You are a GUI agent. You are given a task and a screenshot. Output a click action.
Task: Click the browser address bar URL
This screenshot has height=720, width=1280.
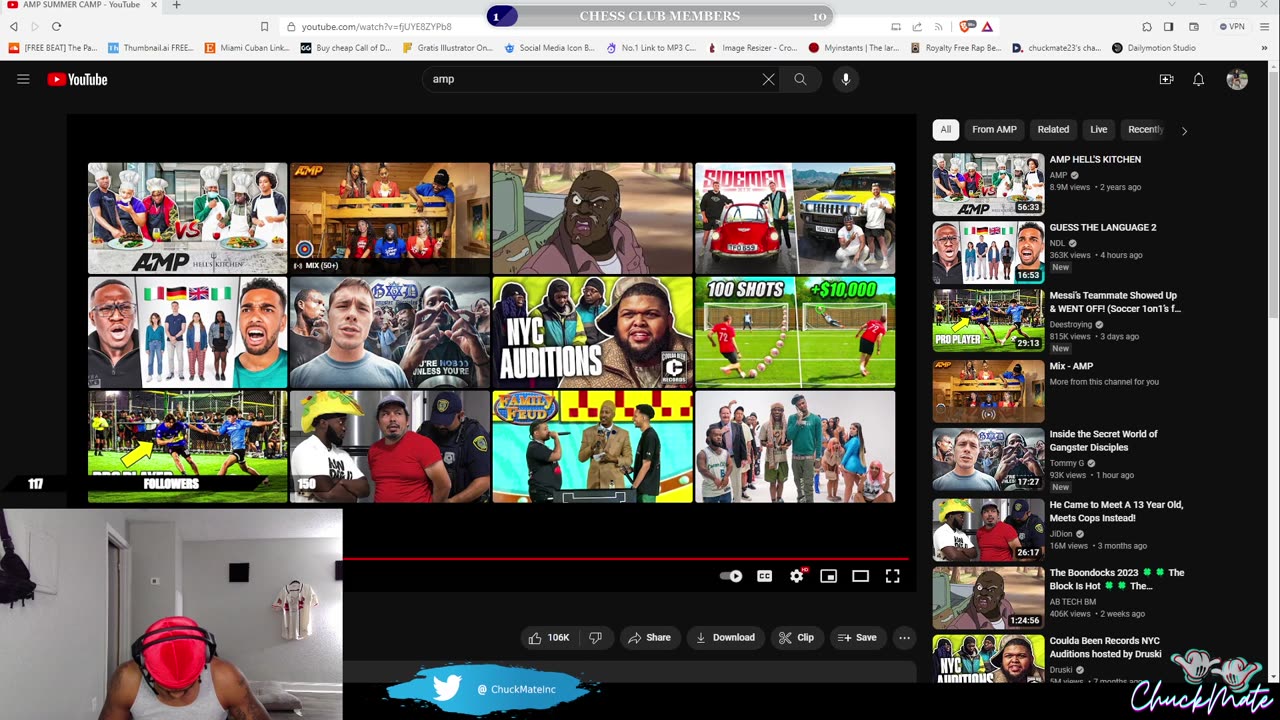pyautogui.click(x=376, y=27)
